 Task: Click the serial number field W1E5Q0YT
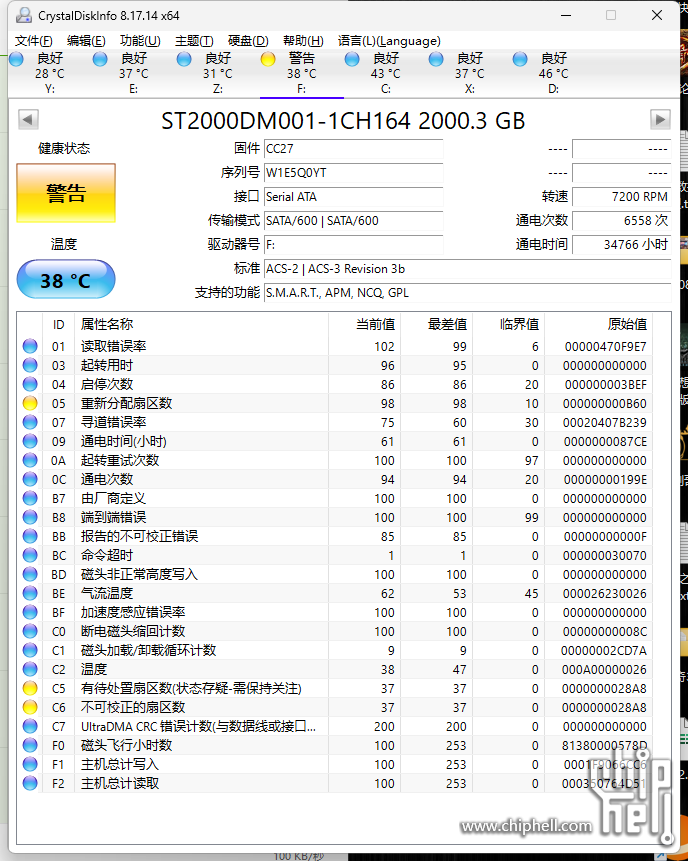click(x=354, y=173)
